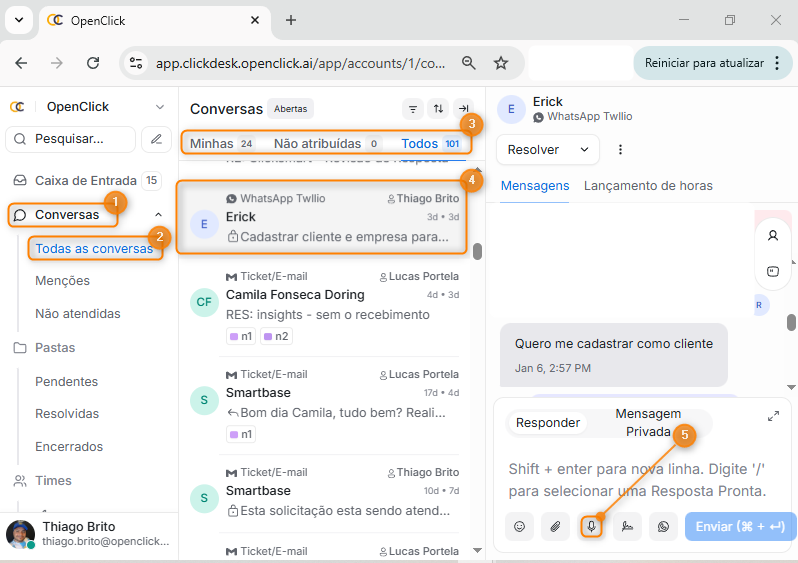Screen dimensions: 798x563
Task: Expand the OpenClick account dropdown
Action: pyautogui.click(x=159, y=107)
